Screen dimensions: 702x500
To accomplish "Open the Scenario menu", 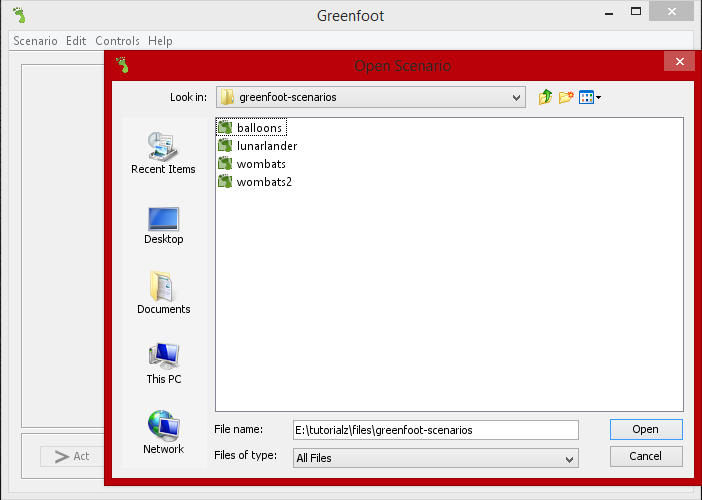I will [x=35, y=41].
